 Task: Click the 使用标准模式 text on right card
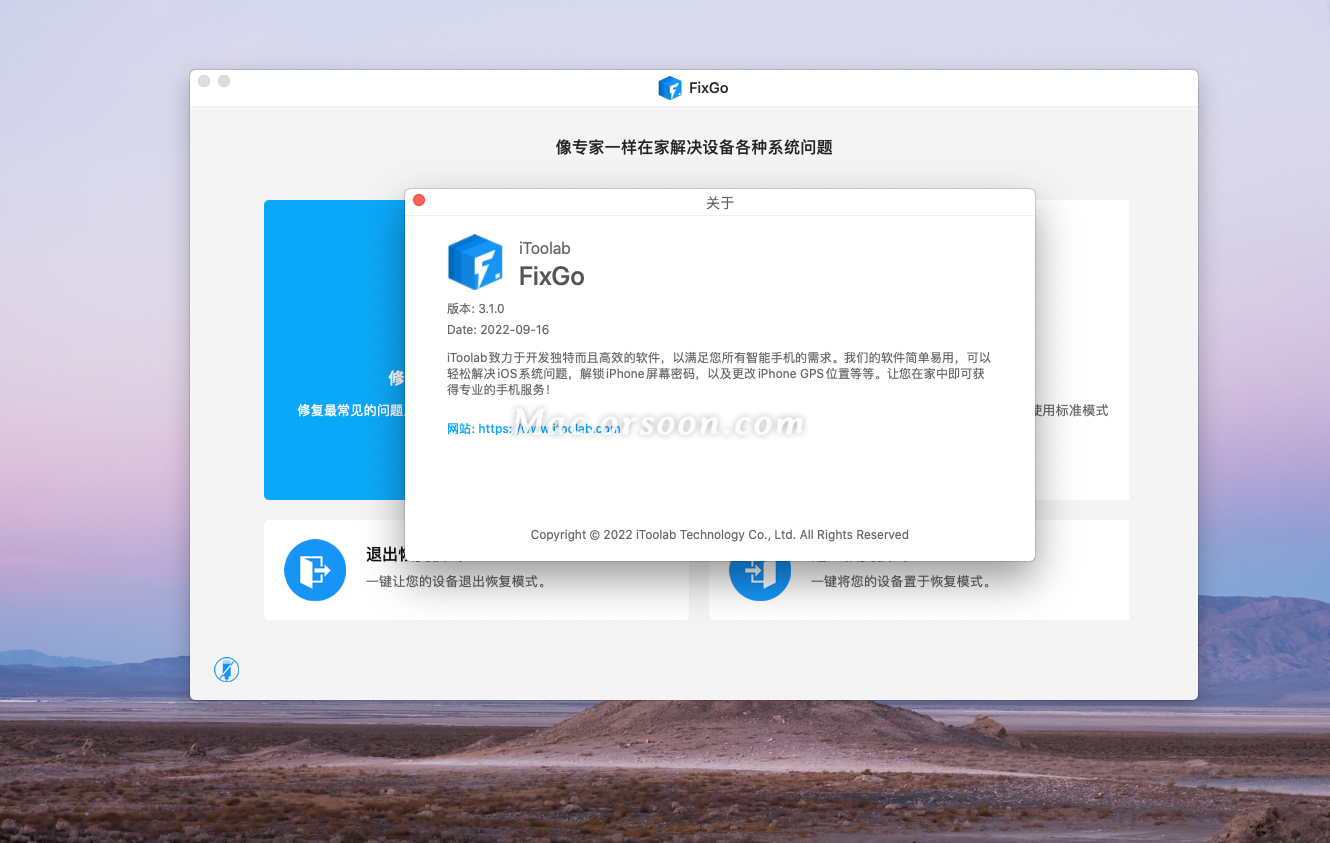tap(1072, 410)
